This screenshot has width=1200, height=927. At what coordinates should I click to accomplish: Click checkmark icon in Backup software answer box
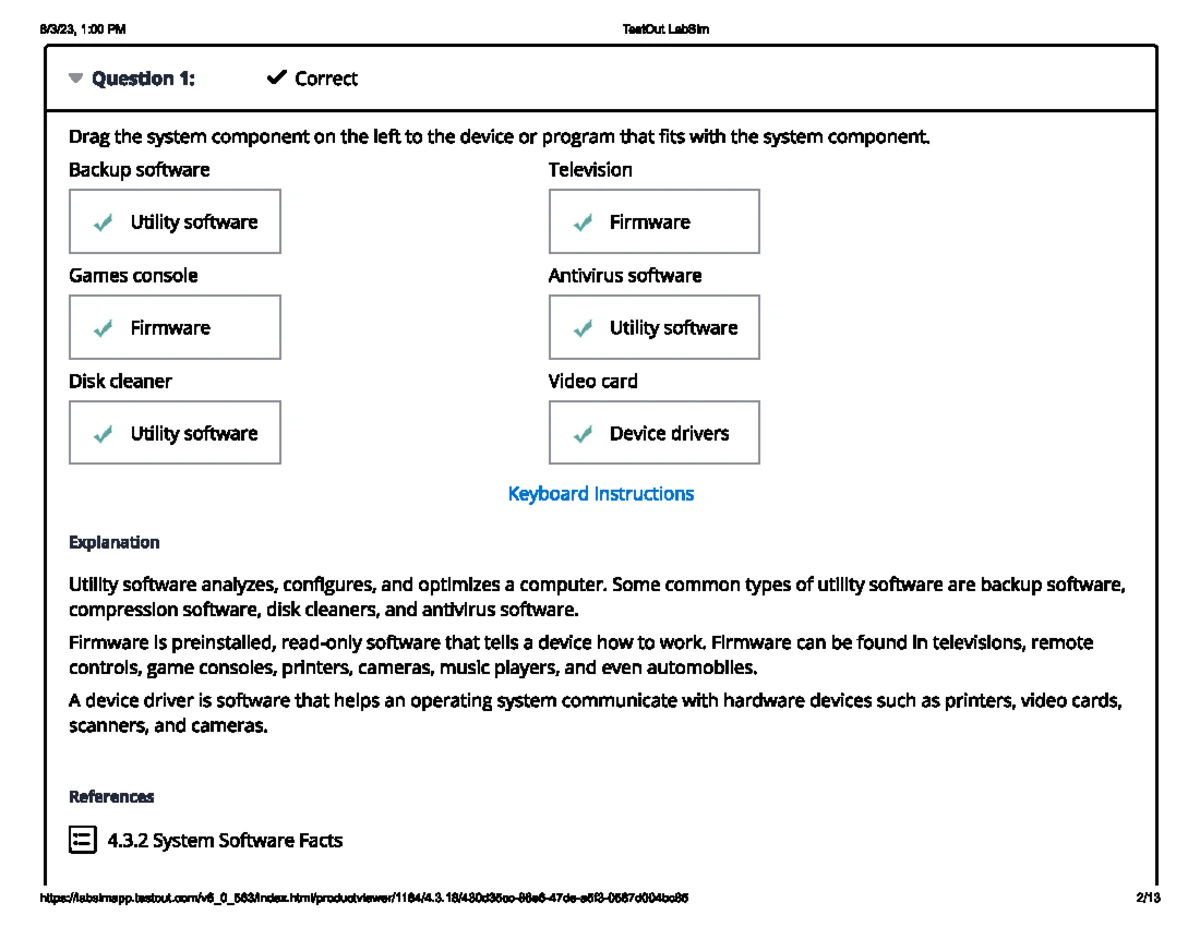click(102, 222)
